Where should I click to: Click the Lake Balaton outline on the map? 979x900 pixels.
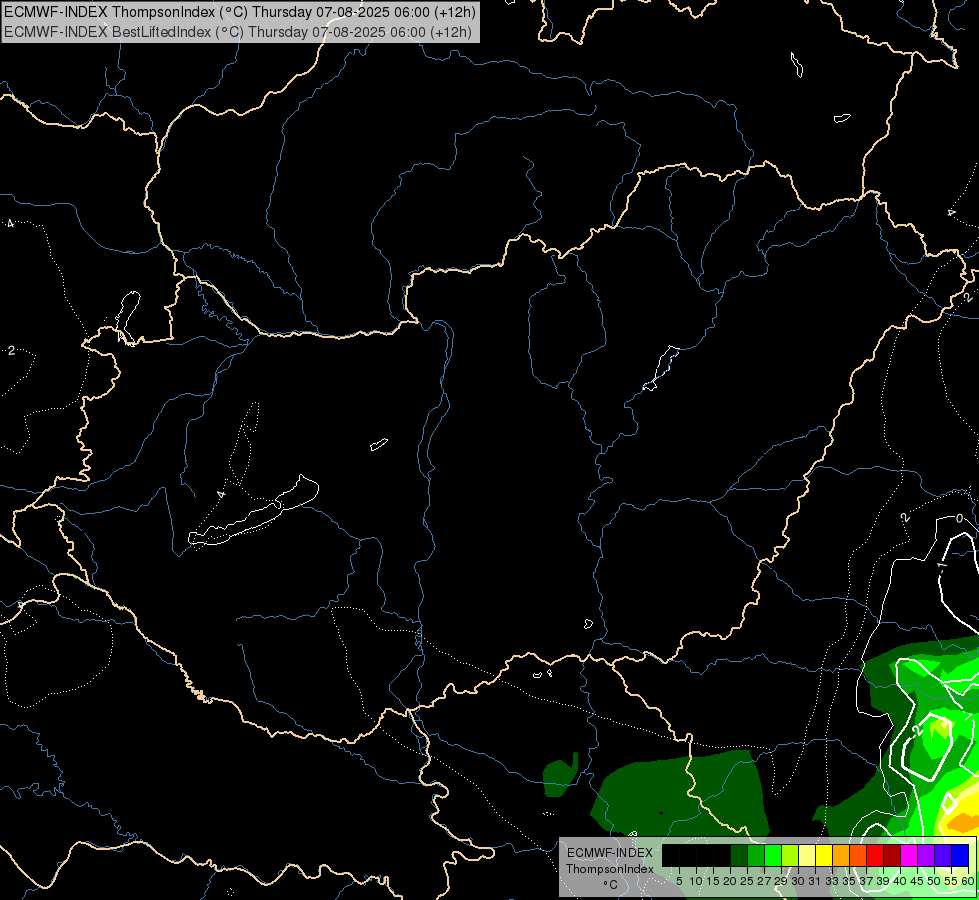pos(253,512)
